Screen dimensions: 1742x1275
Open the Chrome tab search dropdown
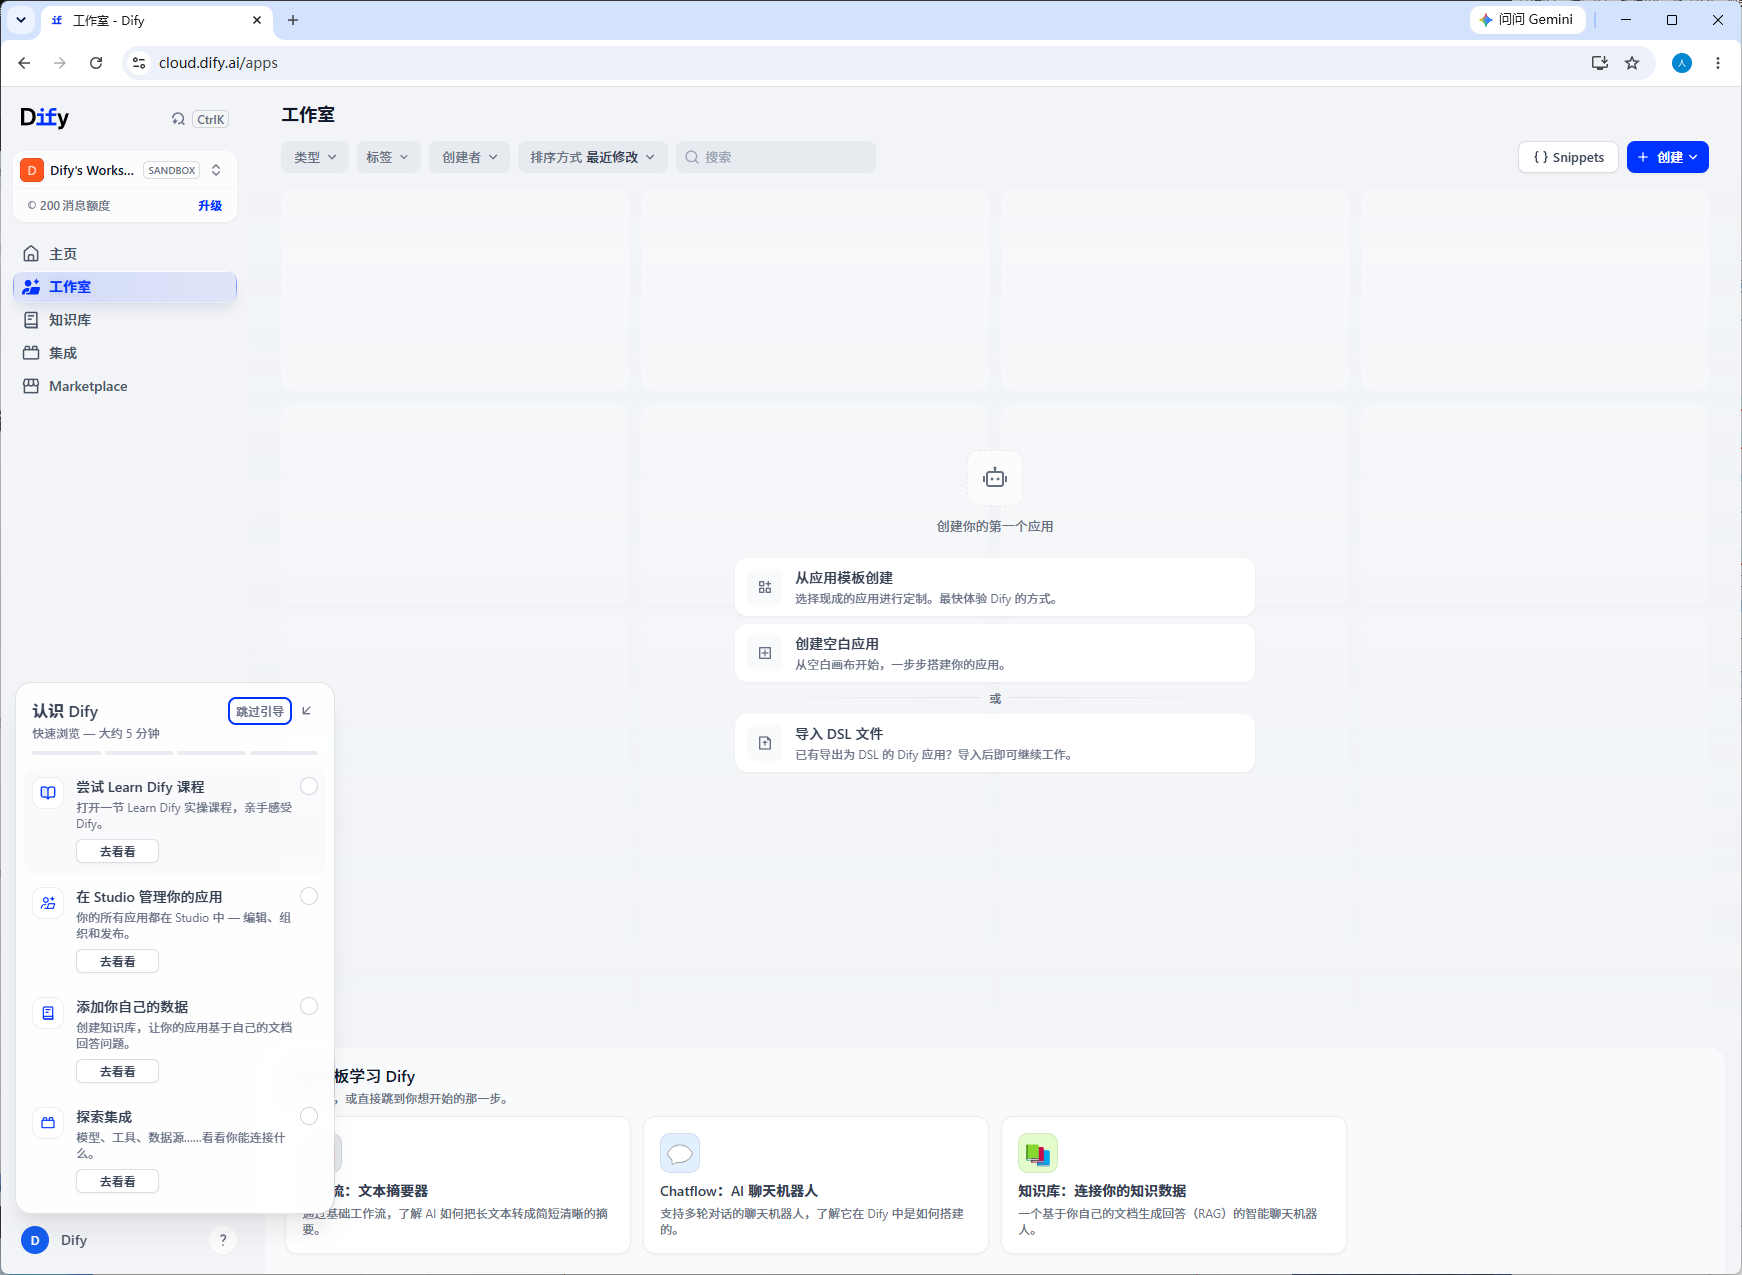(20, 20)
